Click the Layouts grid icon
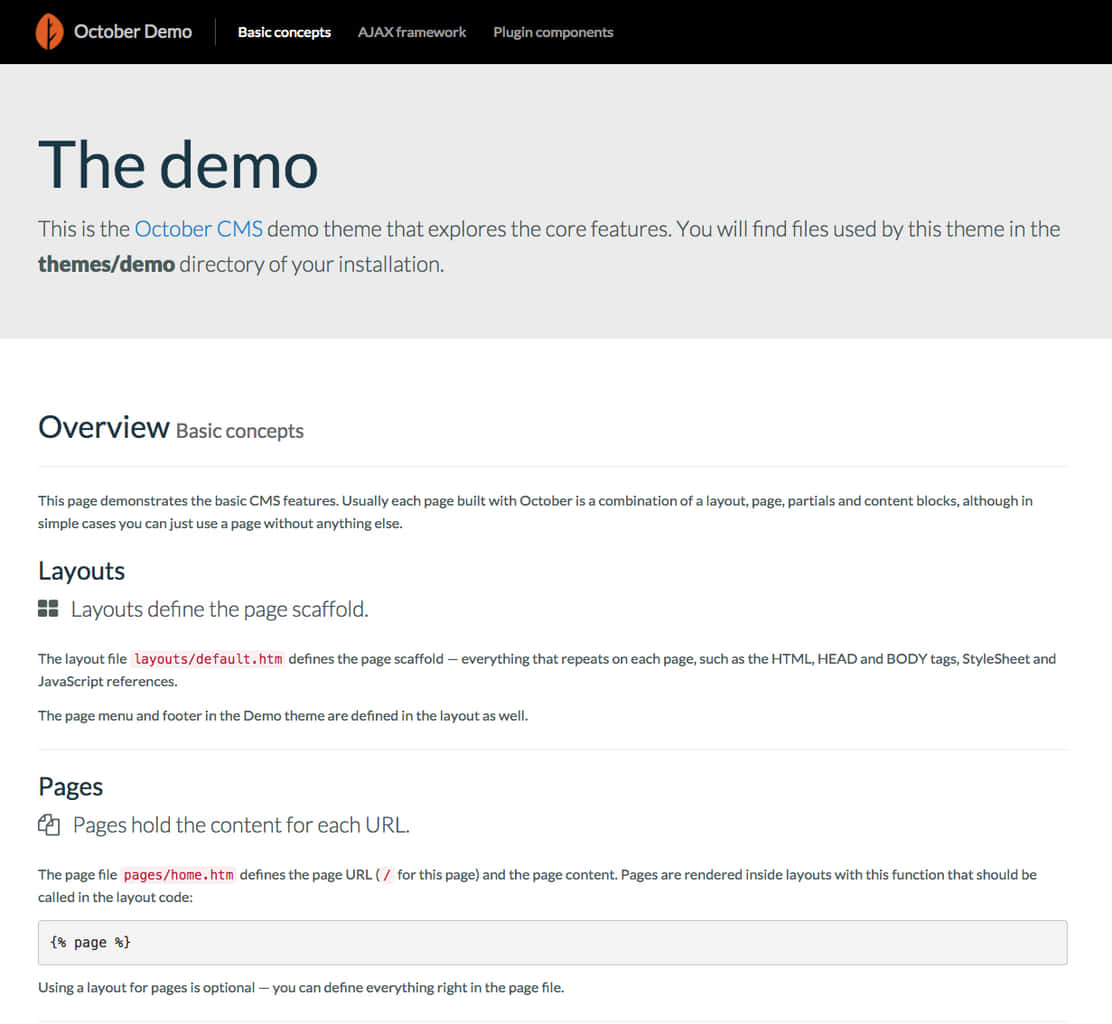The width and height of the screenshot is (1112, 1024). click(48, 608)
